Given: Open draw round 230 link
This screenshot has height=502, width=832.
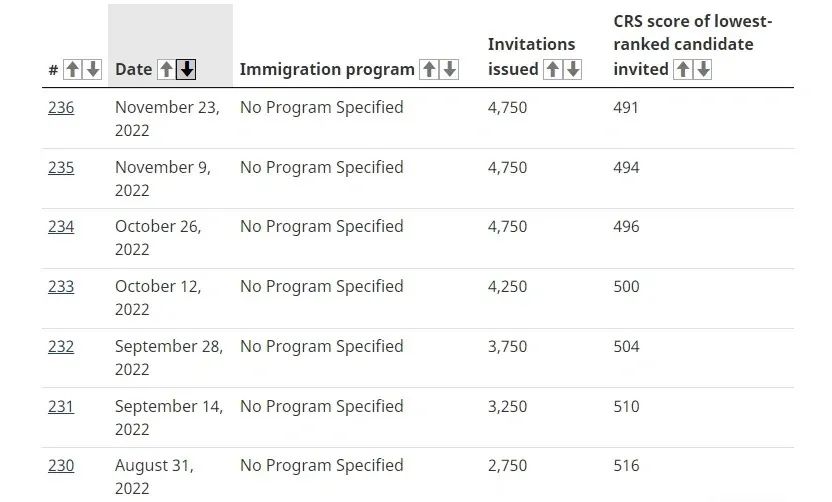Looking at the screenshot, I should (61, 465).
